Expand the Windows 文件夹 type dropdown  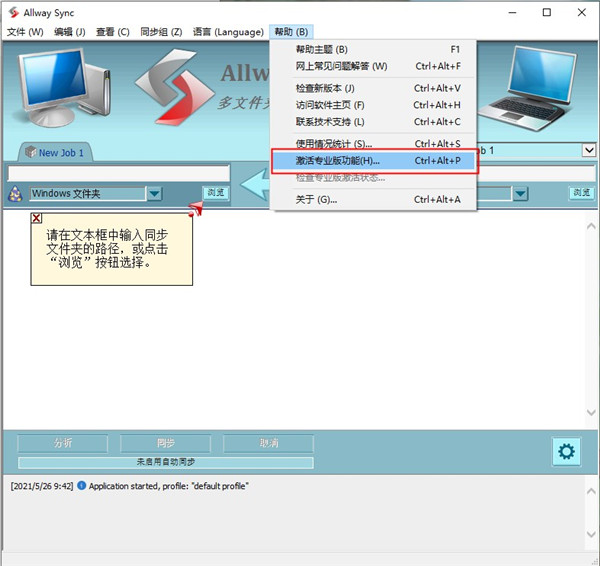tap(154, 193)
